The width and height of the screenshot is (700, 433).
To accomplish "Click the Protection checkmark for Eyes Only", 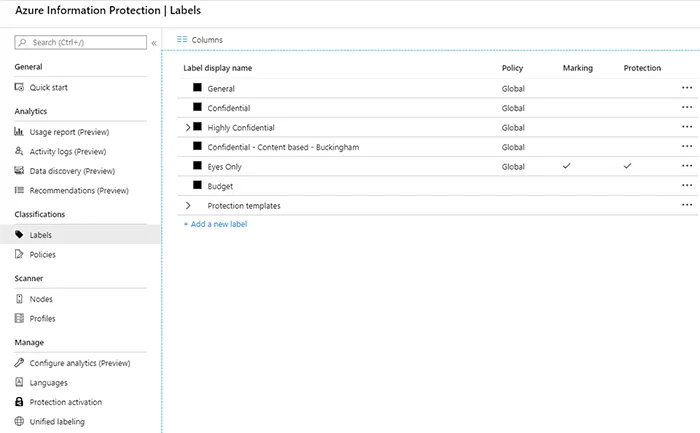I will [628, 166].
